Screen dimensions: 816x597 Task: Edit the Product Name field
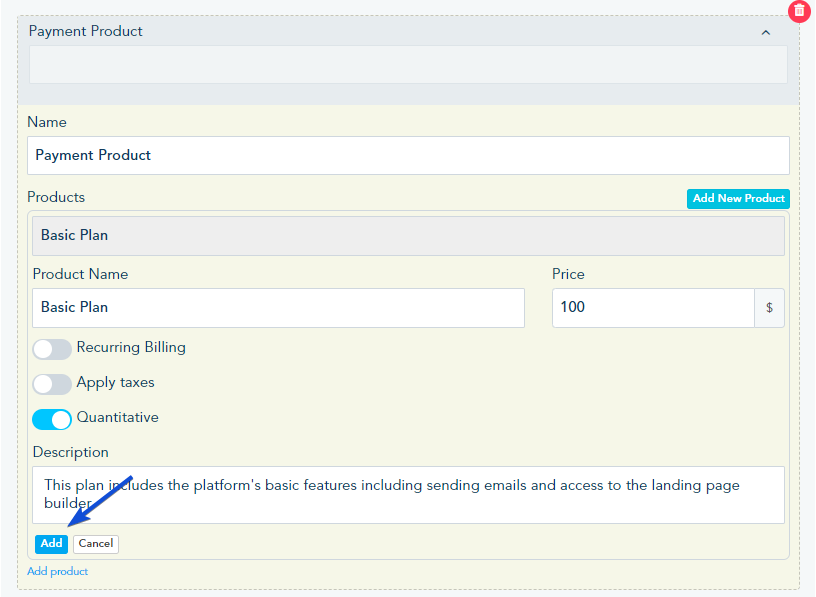tap(278, 308)
